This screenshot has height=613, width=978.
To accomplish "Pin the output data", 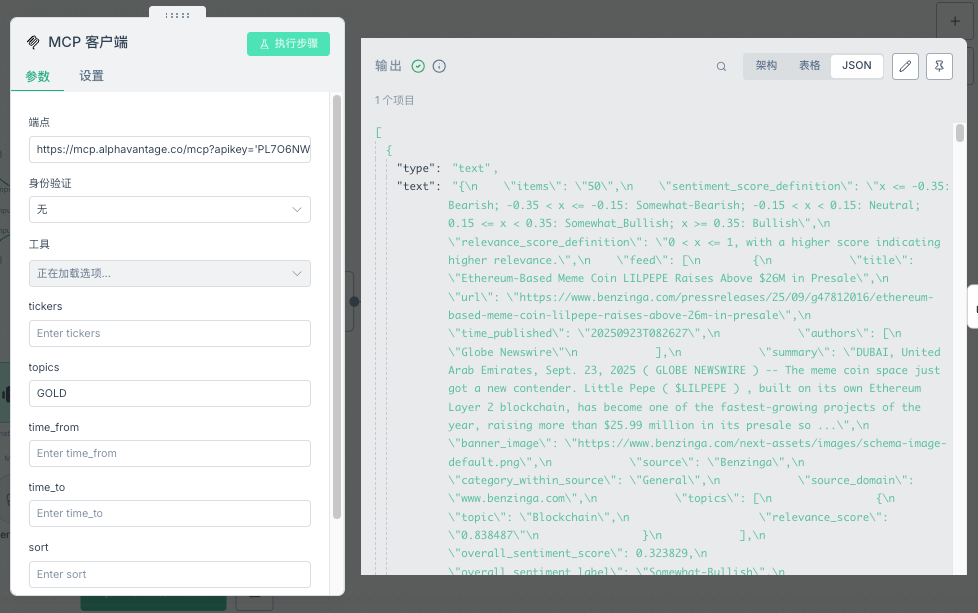I will click(x=939, y=66).
